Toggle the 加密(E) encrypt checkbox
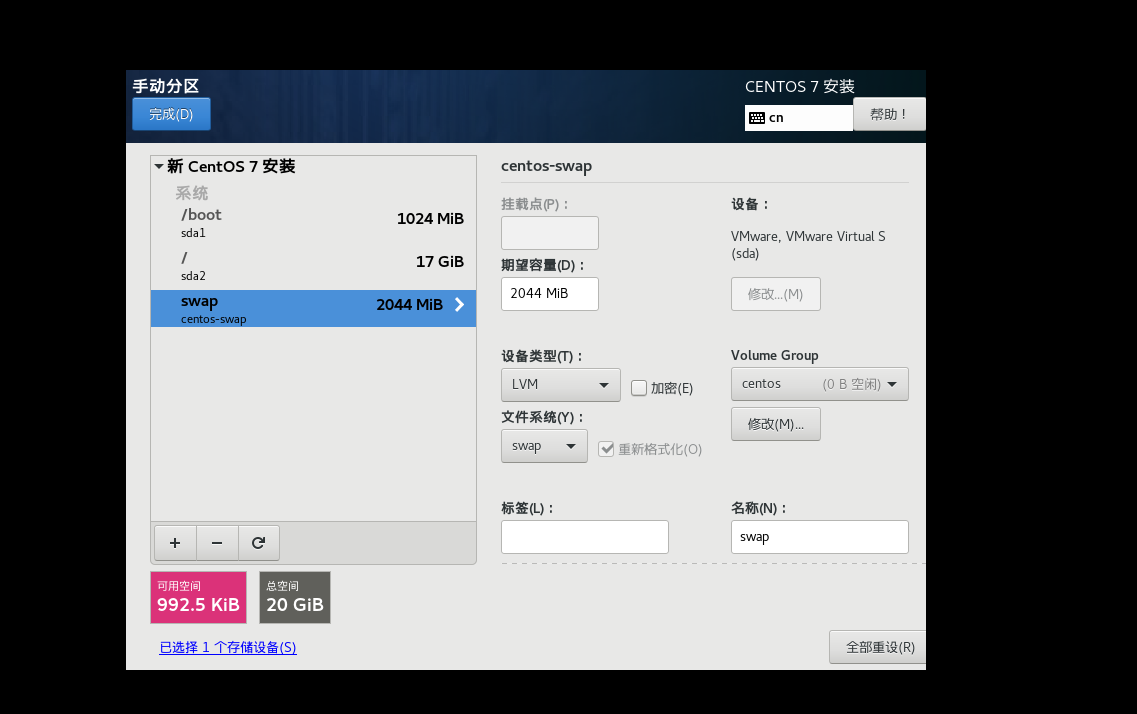The width and height of the screenshot is (1137, 714). click(x=639, y=388)
